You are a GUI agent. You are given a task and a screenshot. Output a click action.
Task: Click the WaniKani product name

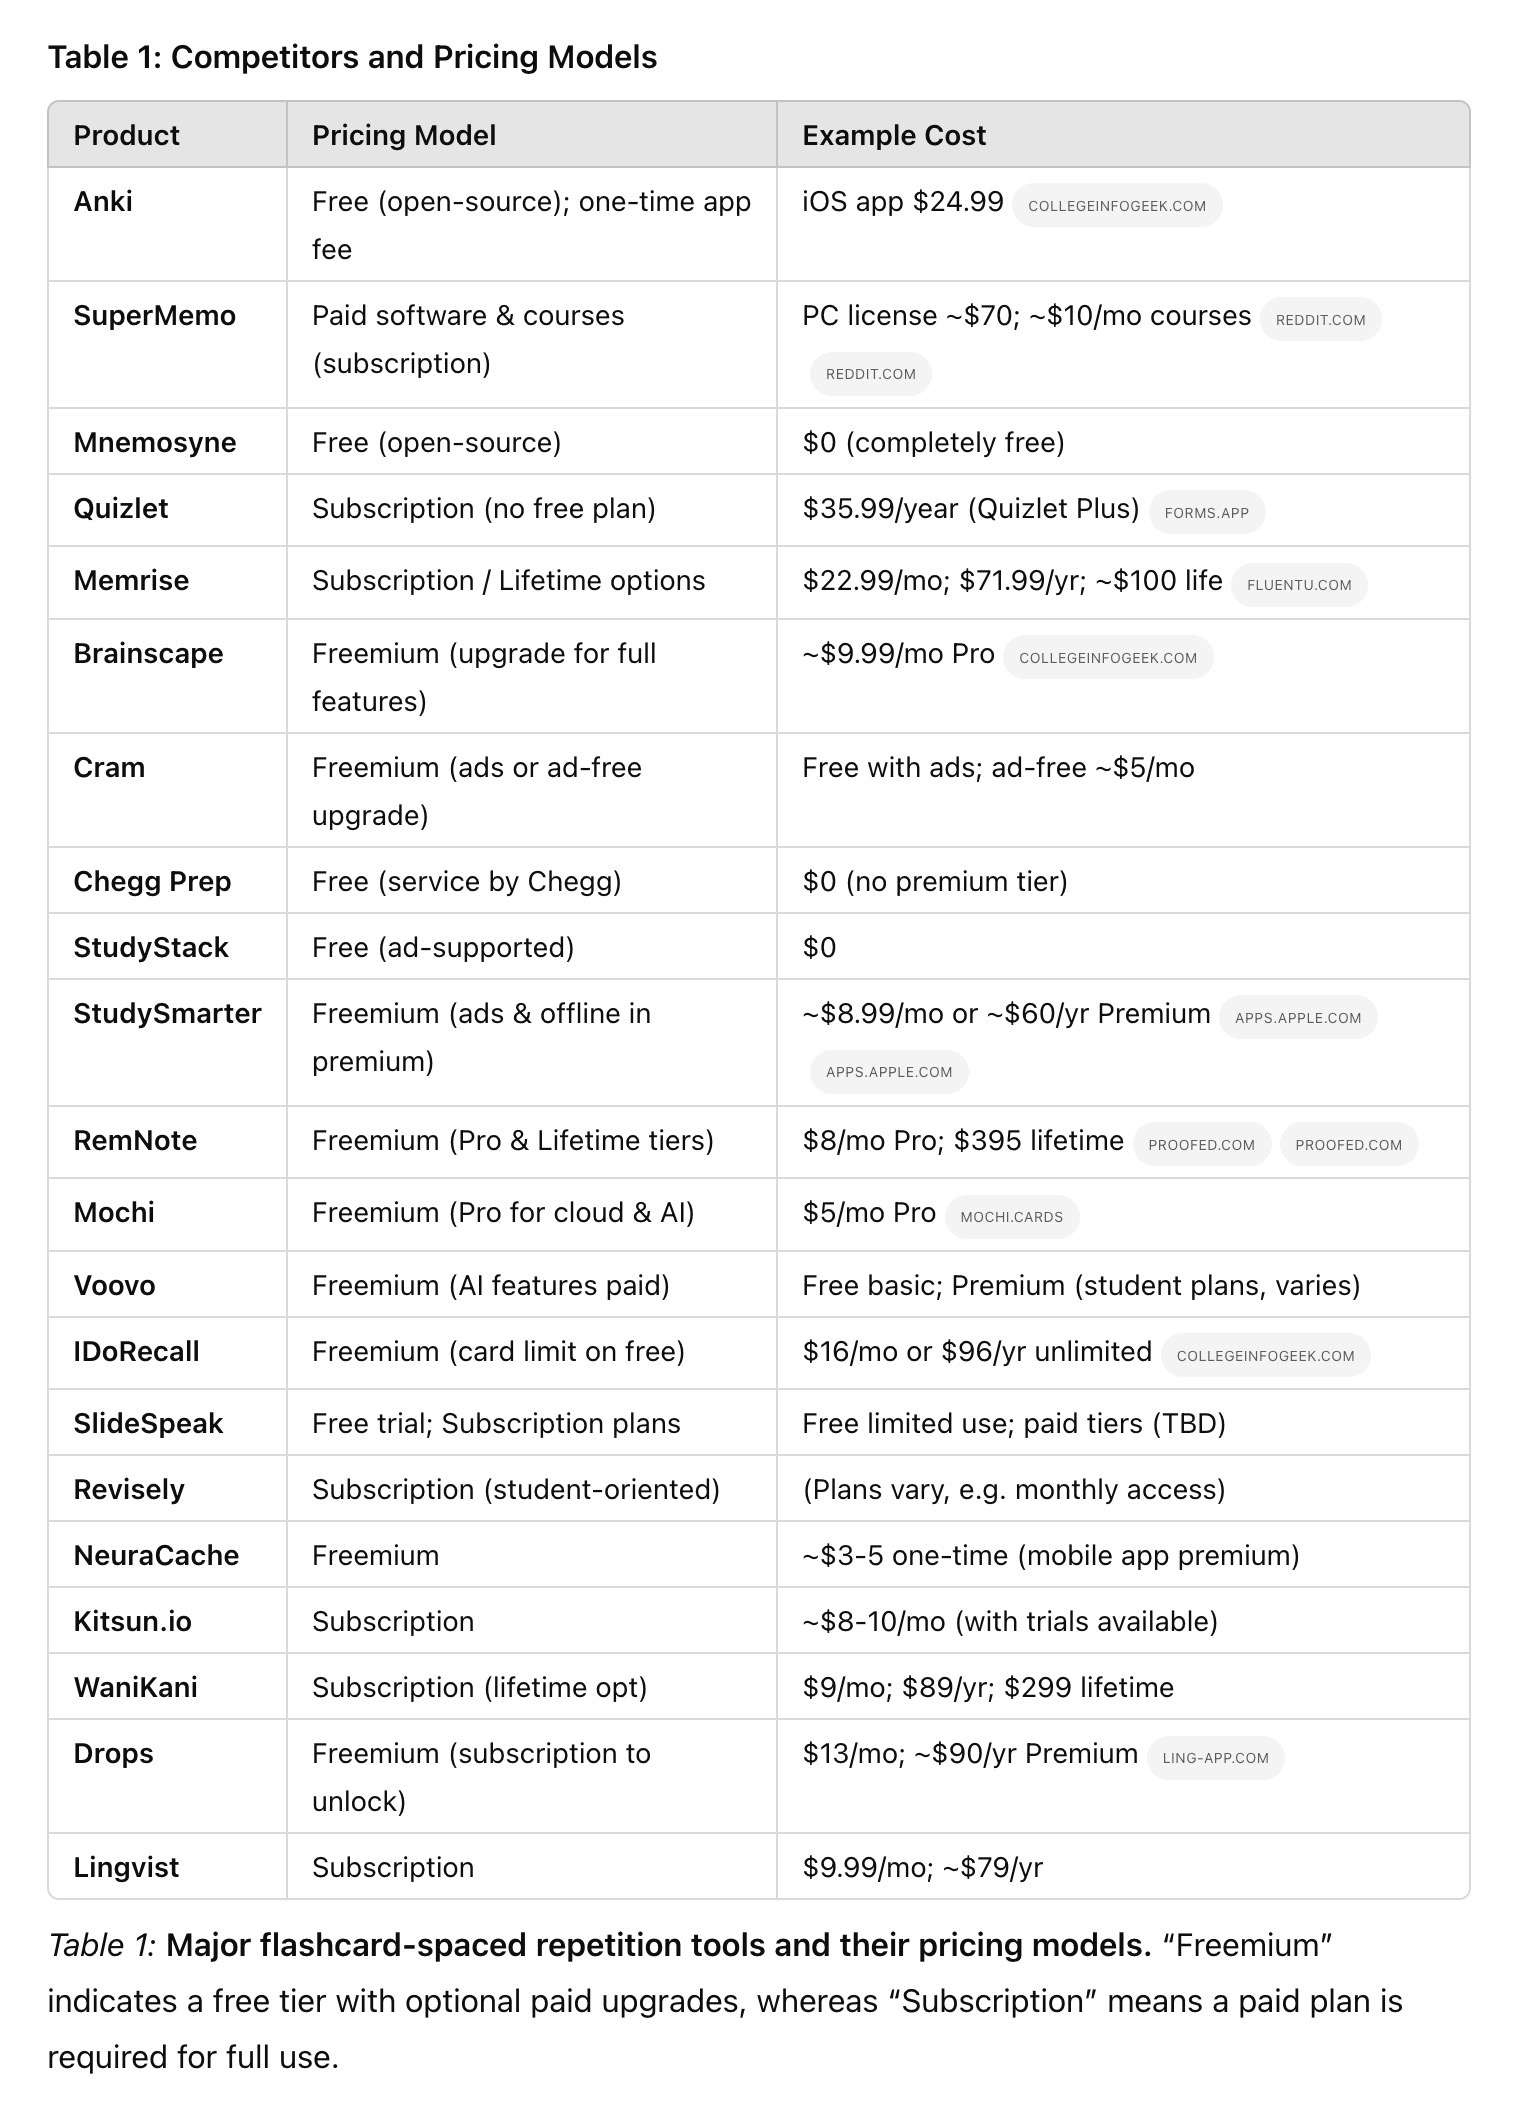135,1687
